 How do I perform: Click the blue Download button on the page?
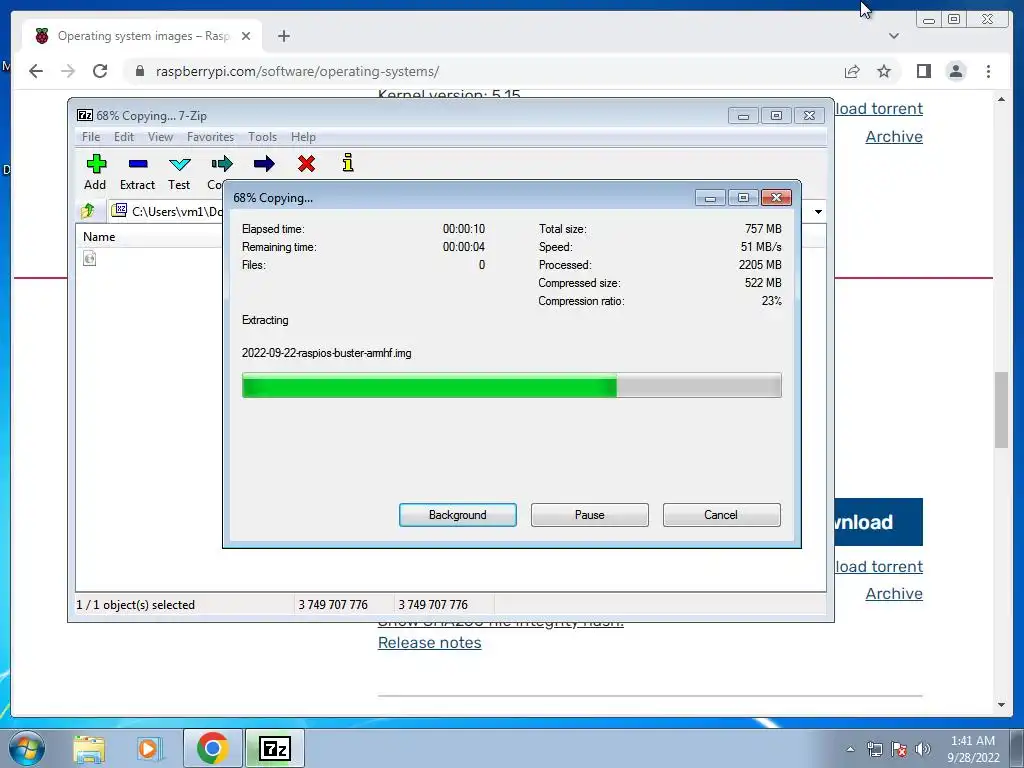[x=878, y=522]
